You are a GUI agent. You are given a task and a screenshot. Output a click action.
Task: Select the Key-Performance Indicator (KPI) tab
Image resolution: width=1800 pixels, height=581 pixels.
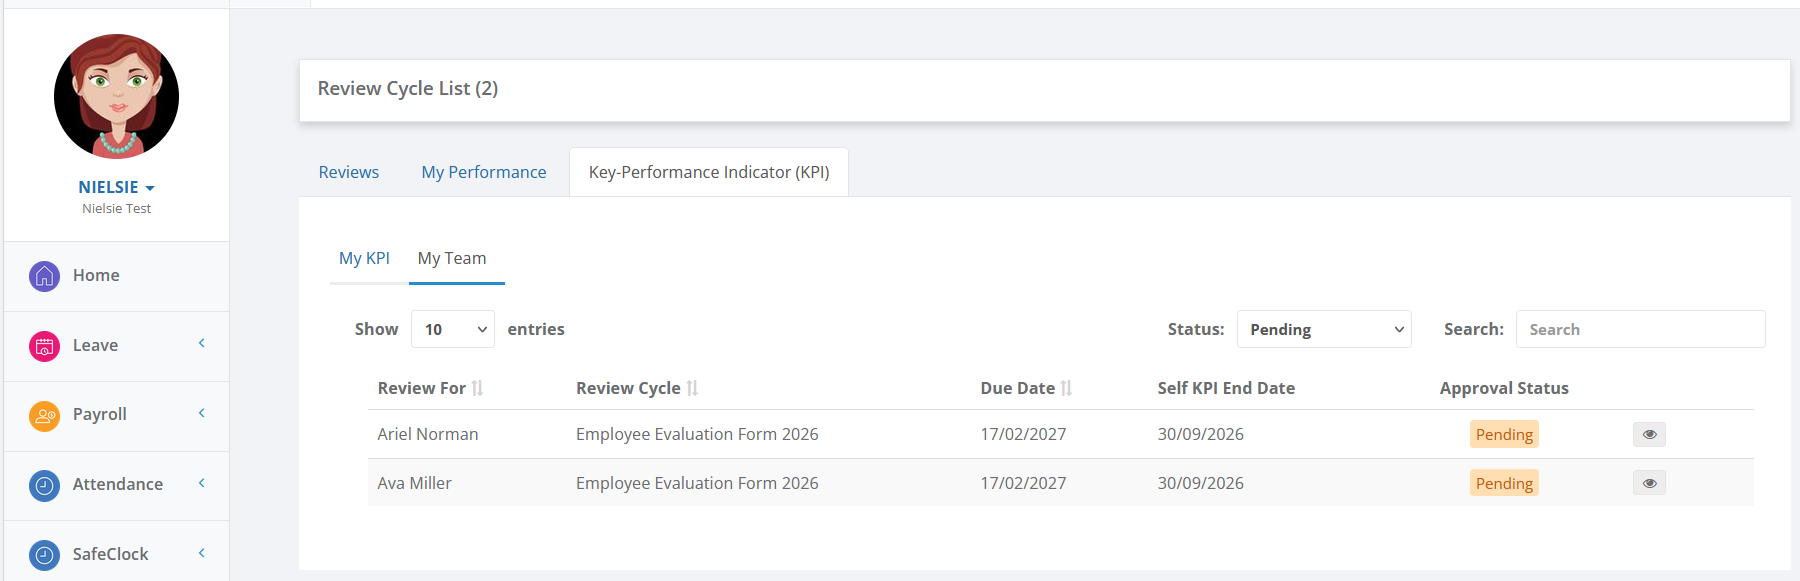click(x=709, y=172)
